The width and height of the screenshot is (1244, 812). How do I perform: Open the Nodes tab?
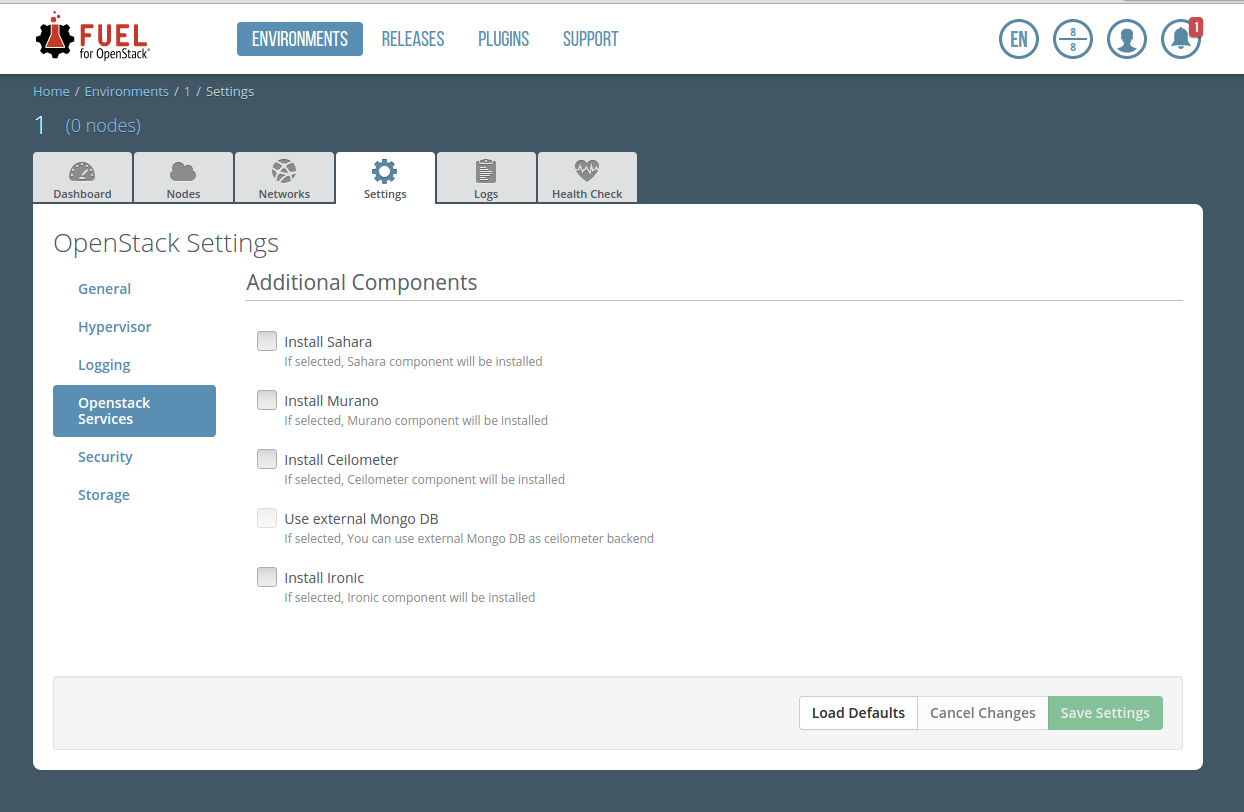point(183,179)
